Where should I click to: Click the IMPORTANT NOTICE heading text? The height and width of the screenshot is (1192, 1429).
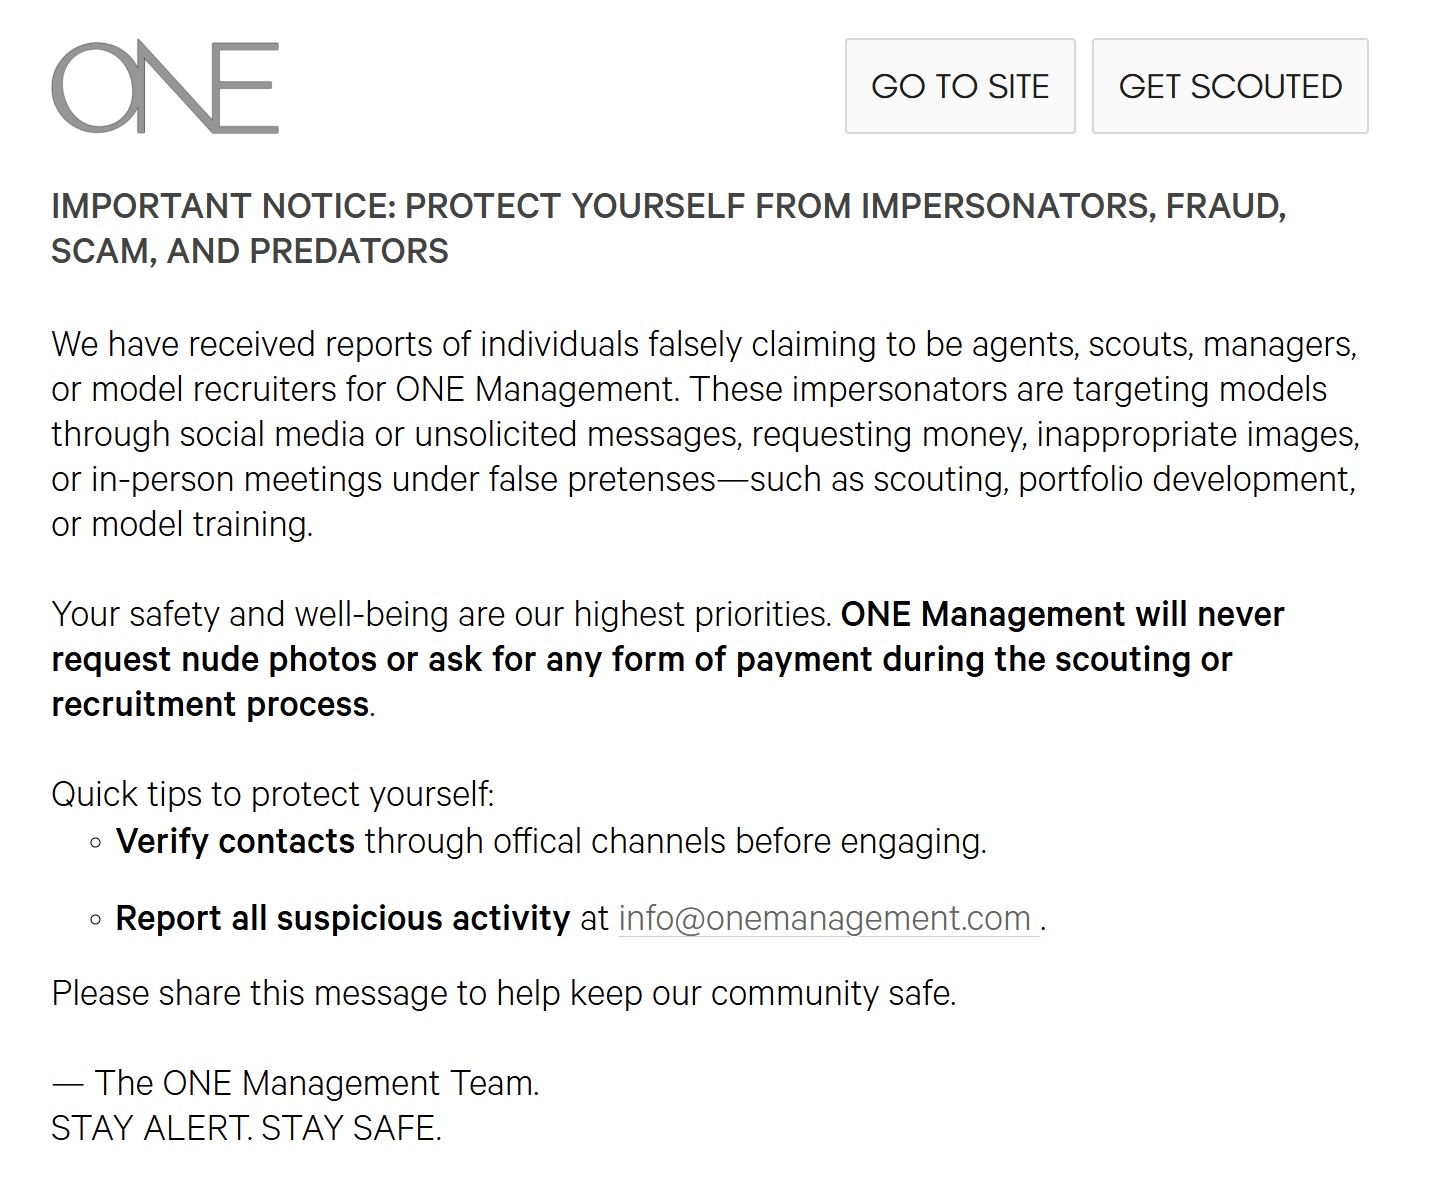coord(669,228)
